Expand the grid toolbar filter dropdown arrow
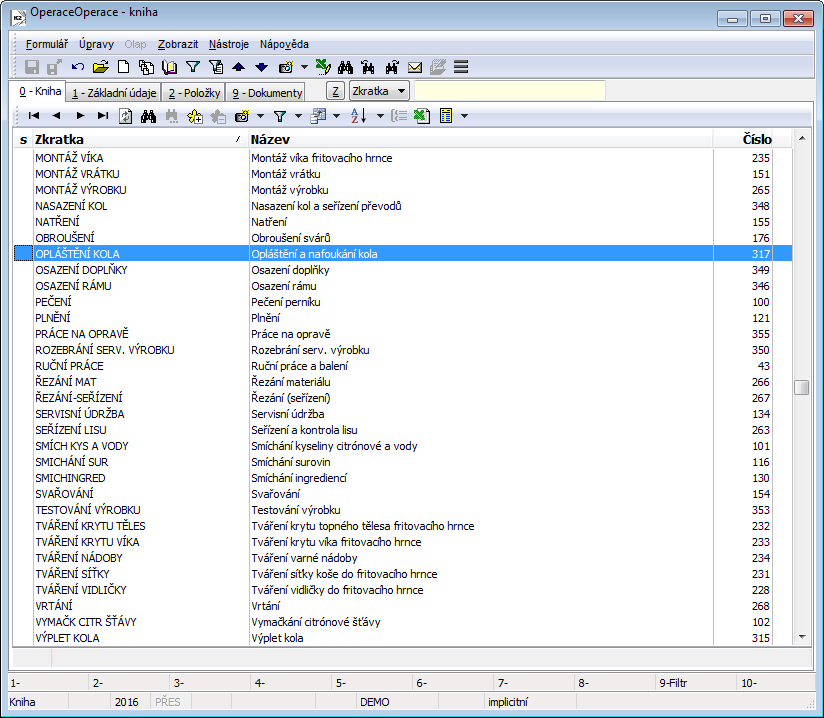Image resolution: width=824 pixels, height=718 pixels. 298,116
